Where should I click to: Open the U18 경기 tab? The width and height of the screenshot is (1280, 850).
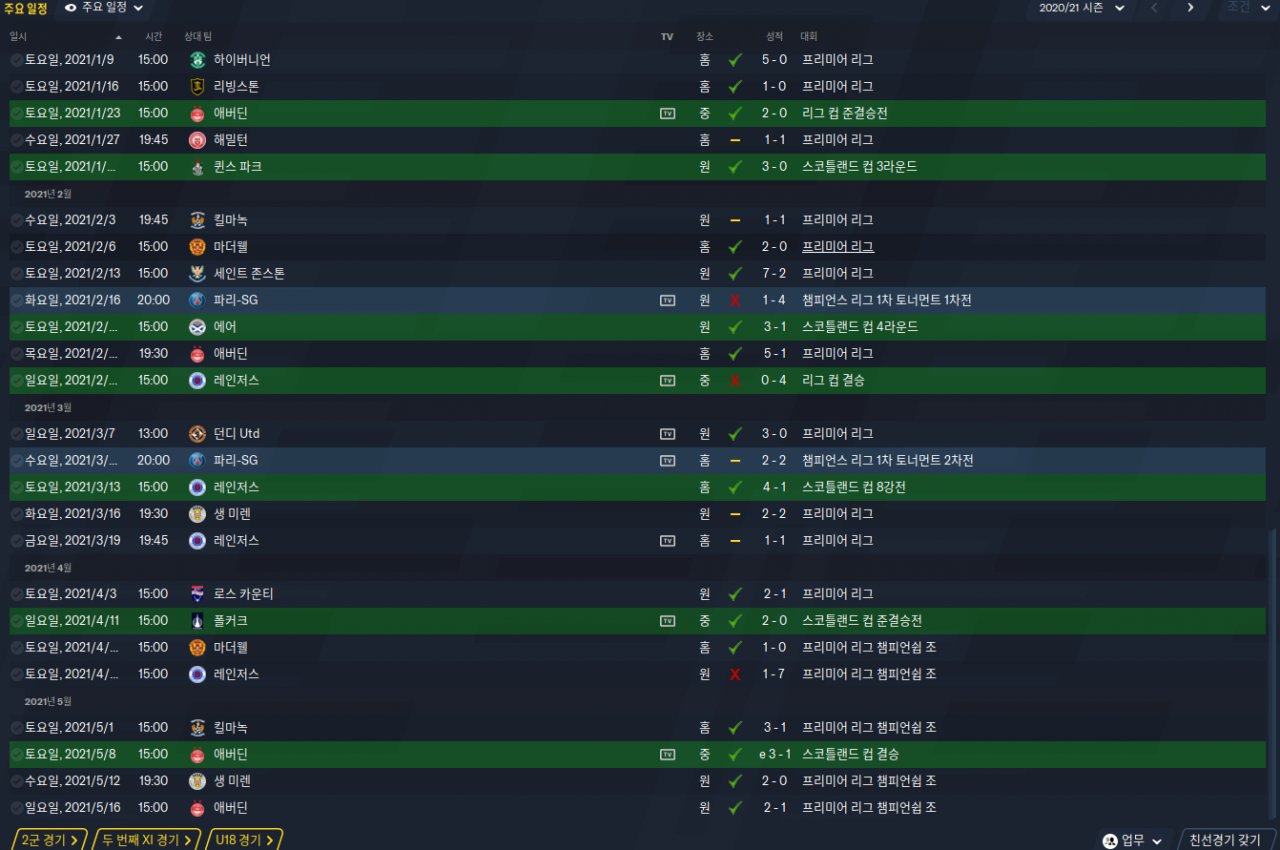click(x=244, y=840)
